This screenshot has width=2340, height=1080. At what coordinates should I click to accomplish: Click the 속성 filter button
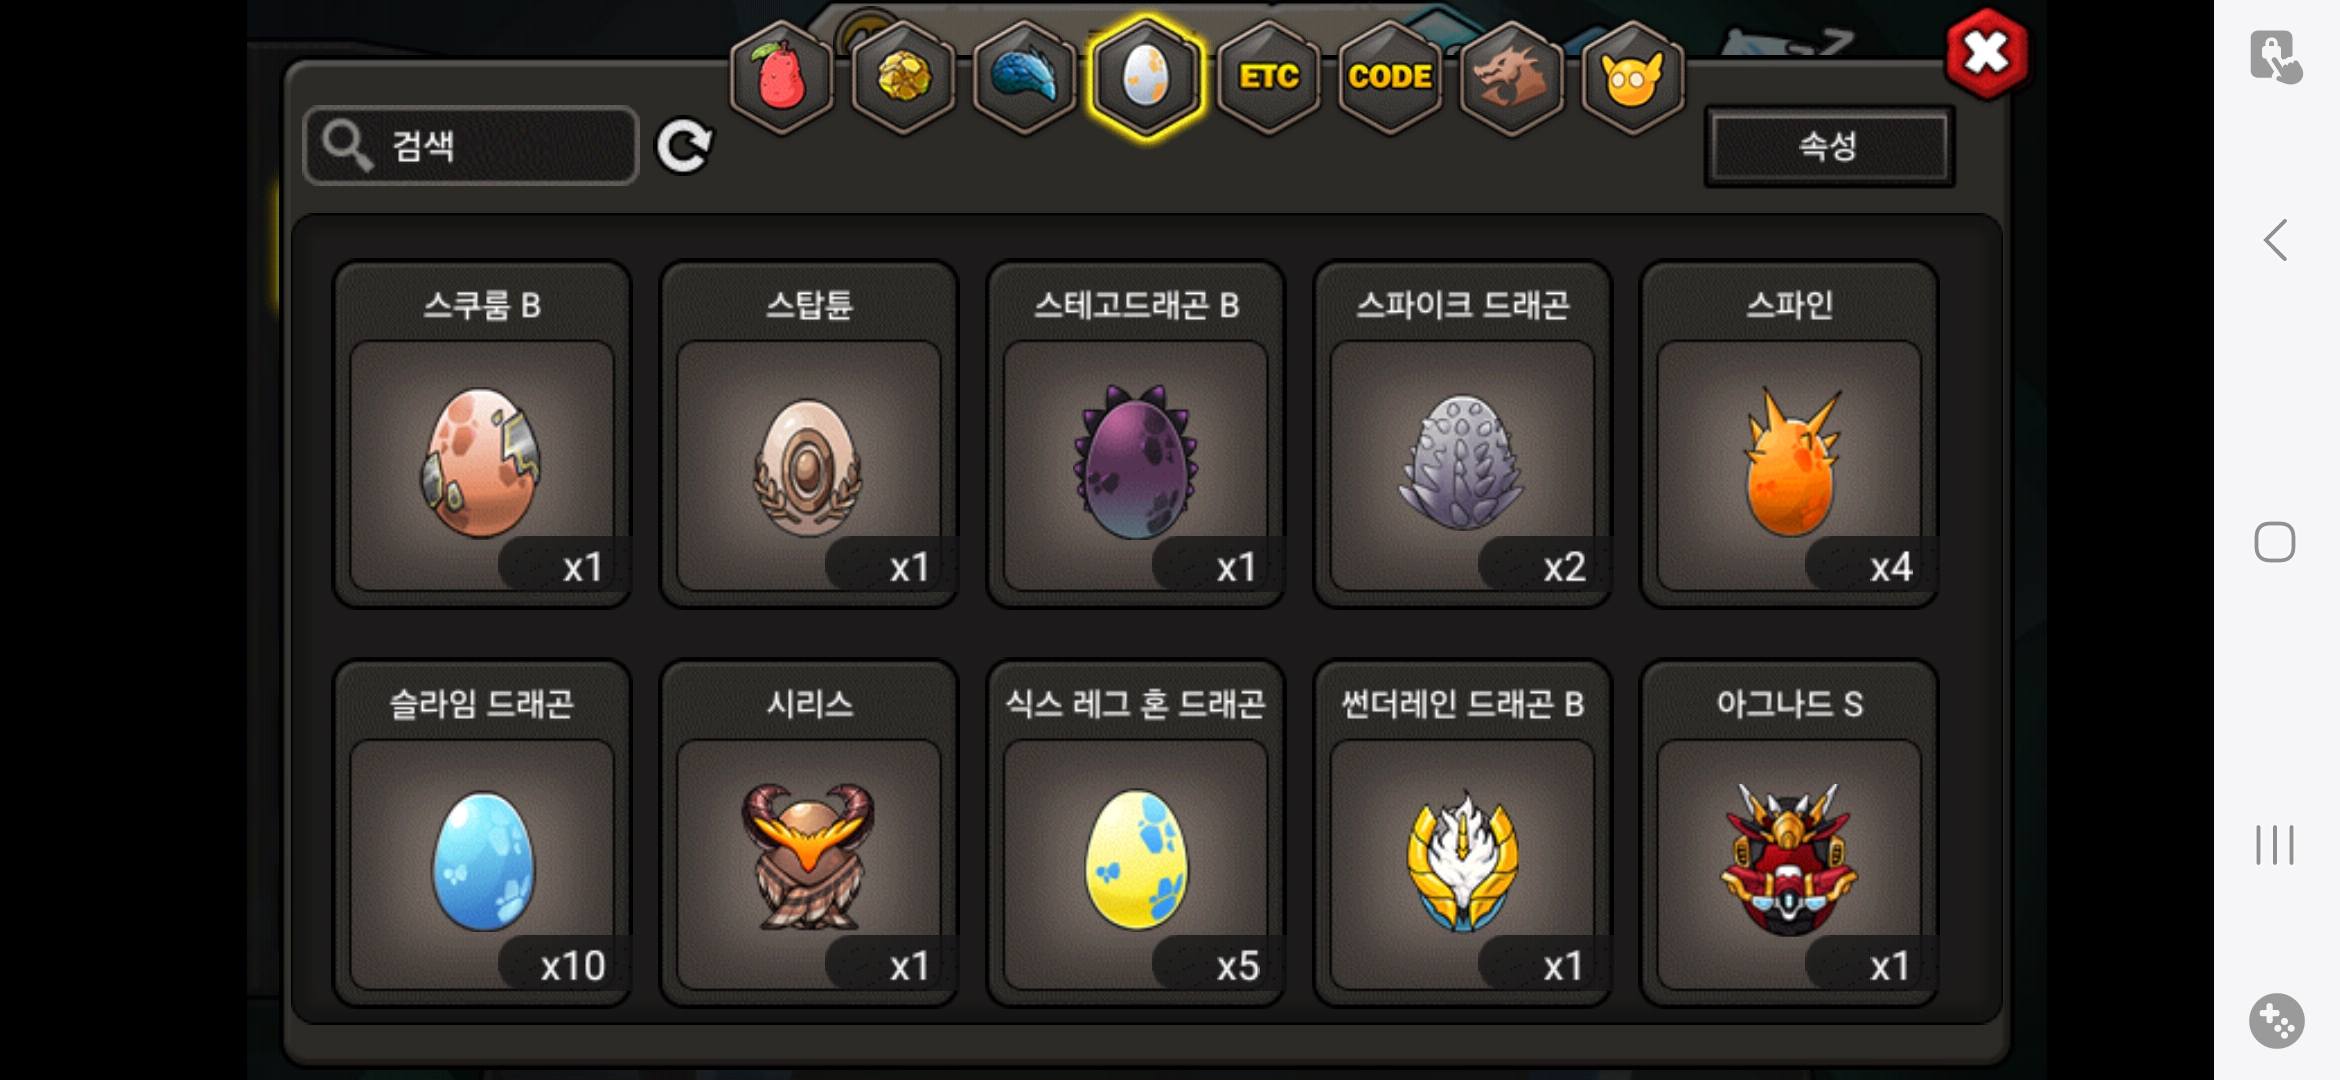click(1829, 146)
